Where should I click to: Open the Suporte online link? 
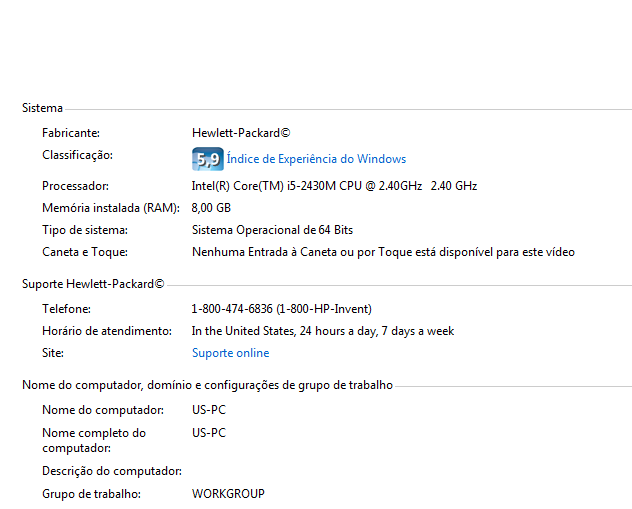coord(230,353)
